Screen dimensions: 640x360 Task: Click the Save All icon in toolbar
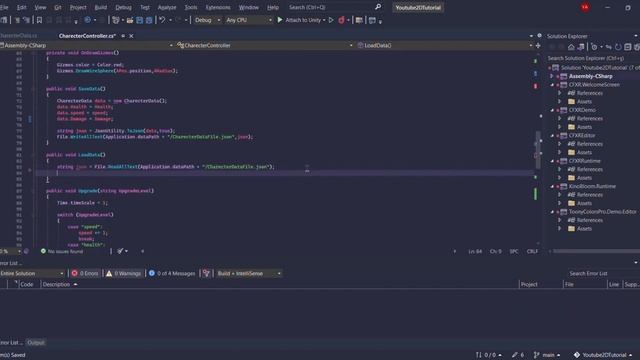(149, 20)
